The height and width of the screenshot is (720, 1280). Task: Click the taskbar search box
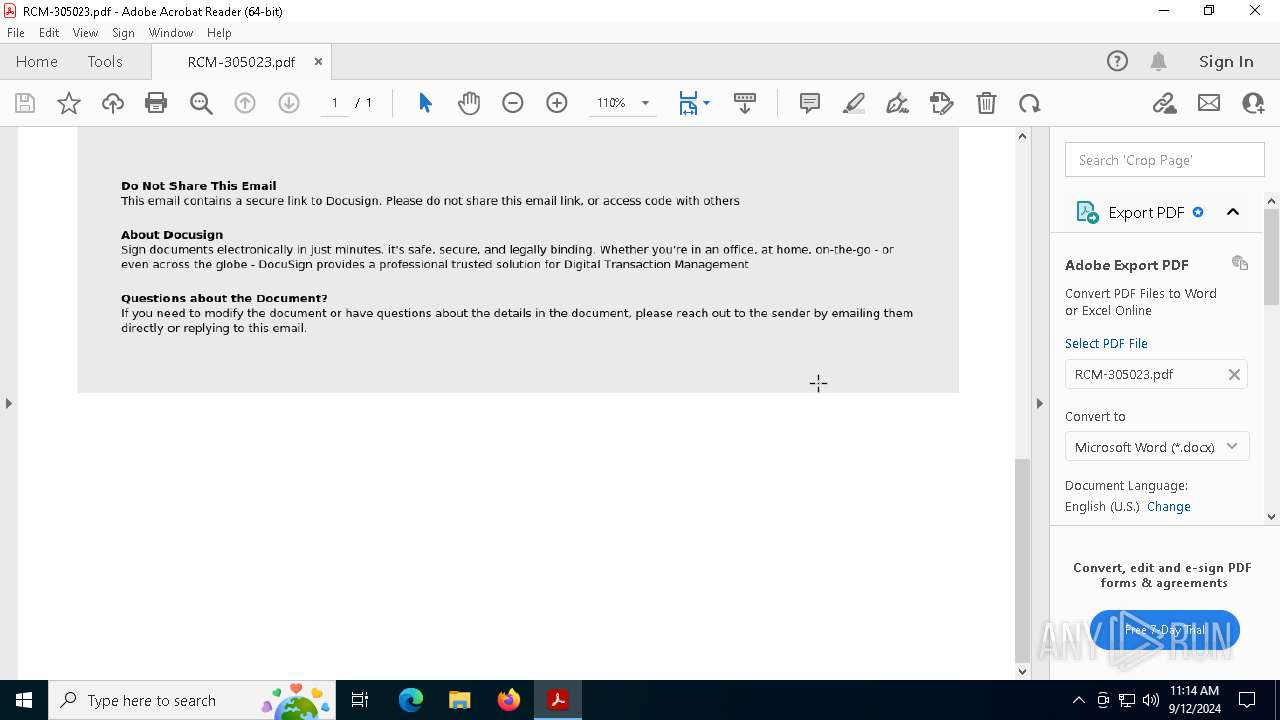coord(192,700)
